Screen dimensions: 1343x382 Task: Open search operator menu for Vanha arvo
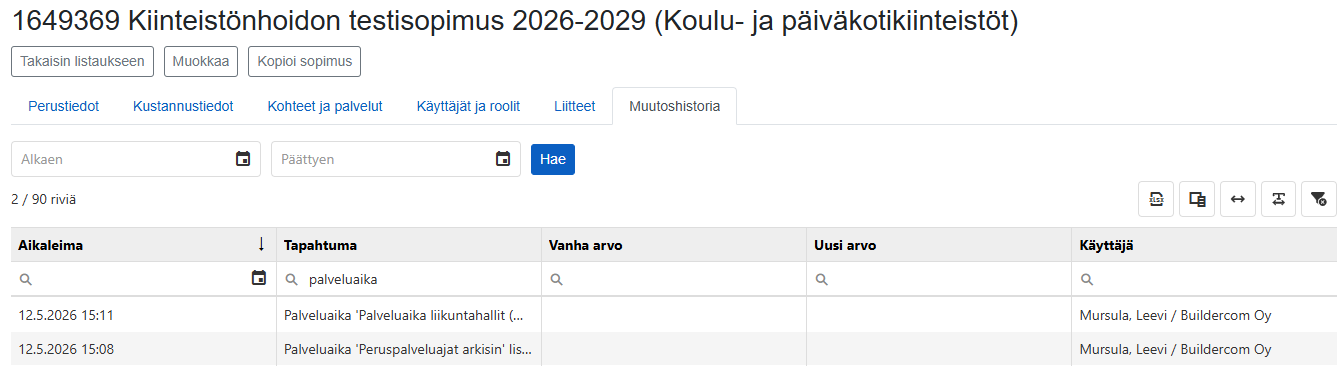556,280
